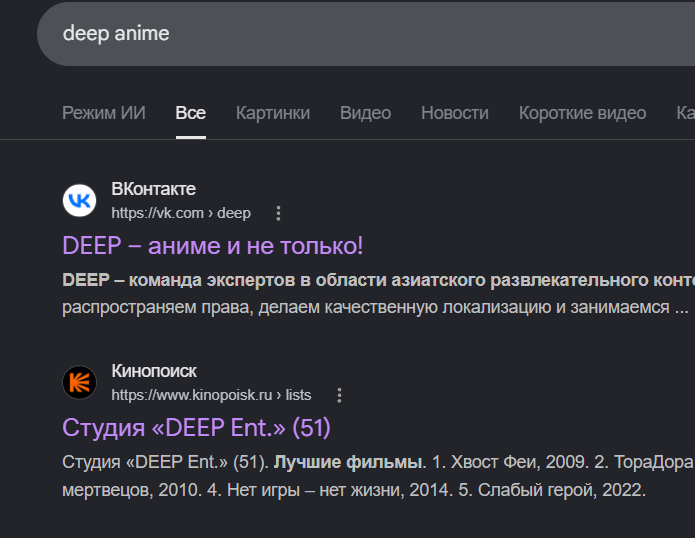Open the Видео tab
The height and width of the screenshot is (538, 695).
click(365, 113)
